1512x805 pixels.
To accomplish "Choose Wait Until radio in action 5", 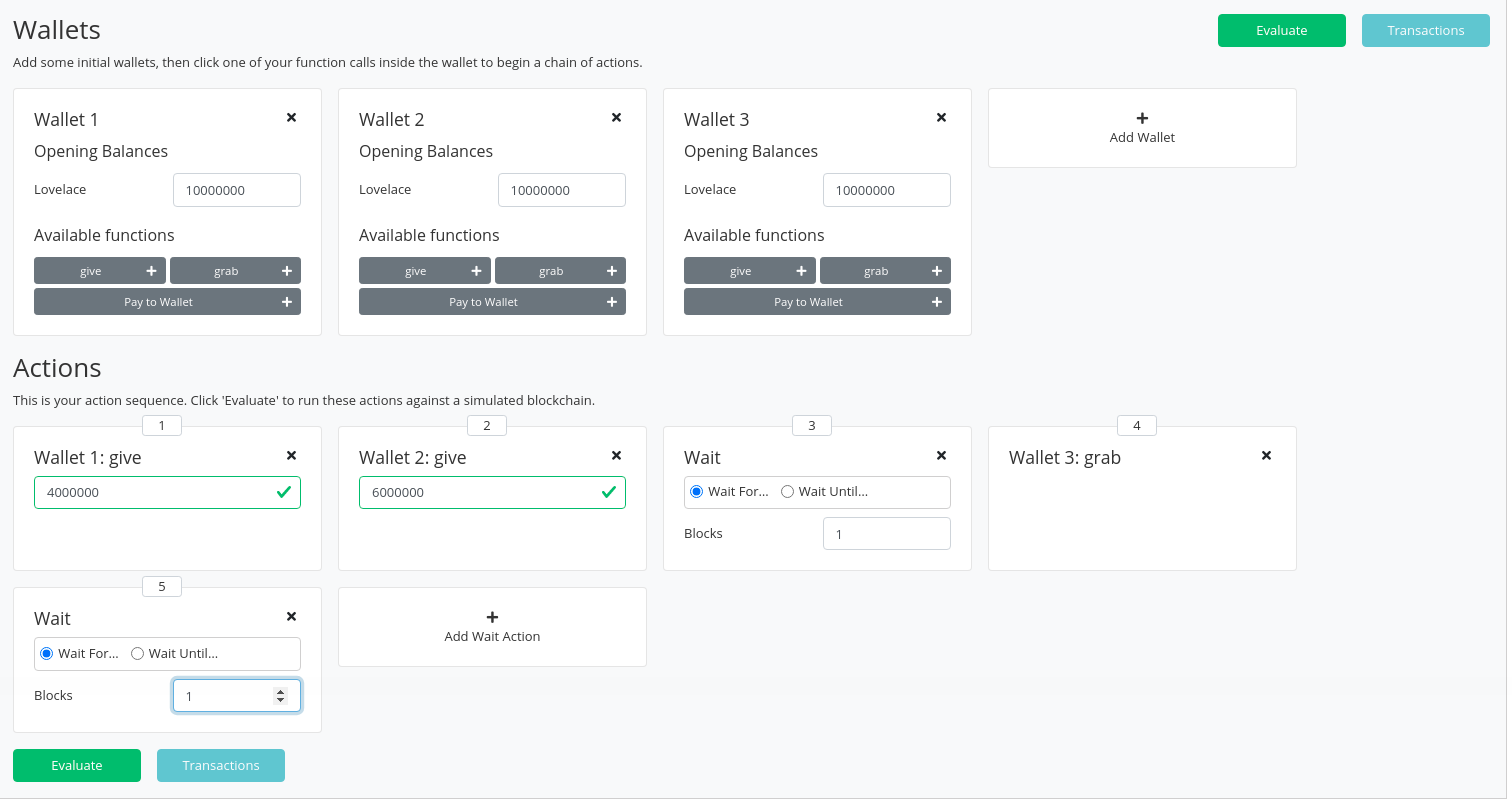I will click(138, 654).
